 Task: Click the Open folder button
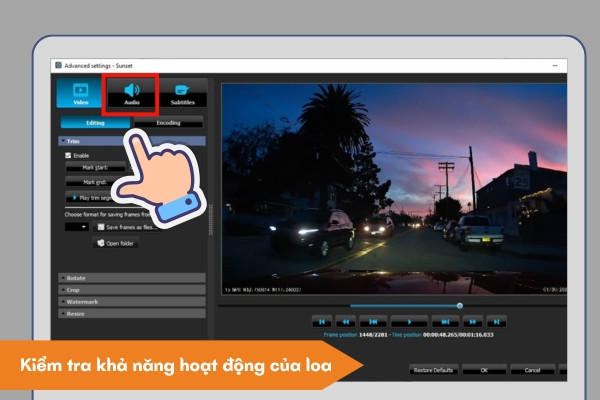[116, 243]
